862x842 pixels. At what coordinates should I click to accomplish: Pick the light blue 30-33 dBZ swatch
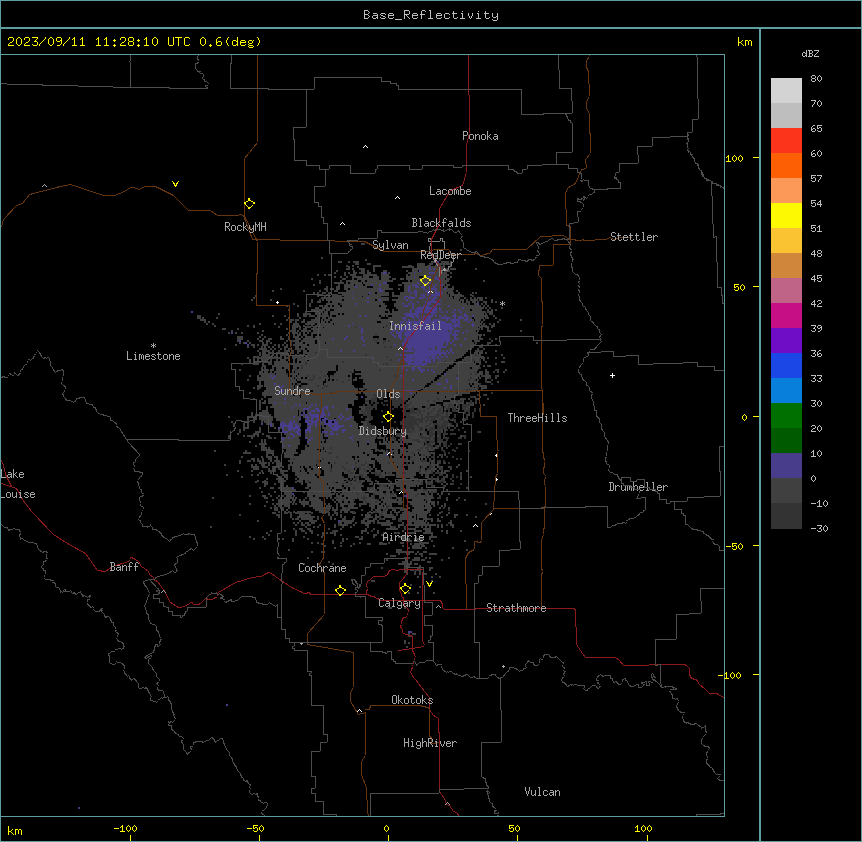click(x=786, y=391)
